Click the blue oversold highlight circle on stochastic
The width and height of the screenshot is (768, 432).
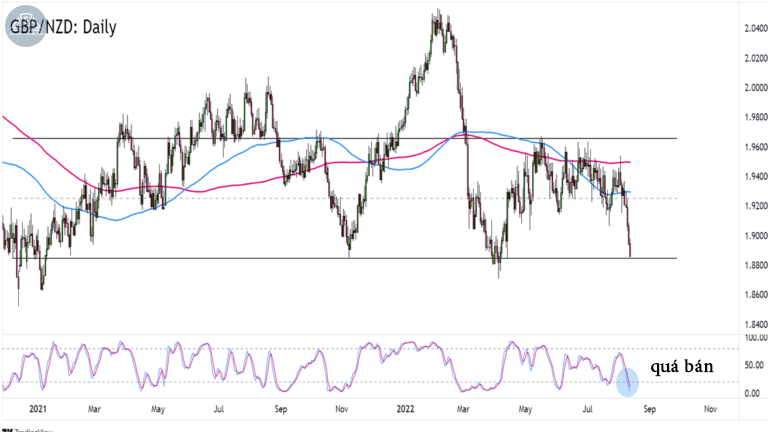[x=627, y=382]
